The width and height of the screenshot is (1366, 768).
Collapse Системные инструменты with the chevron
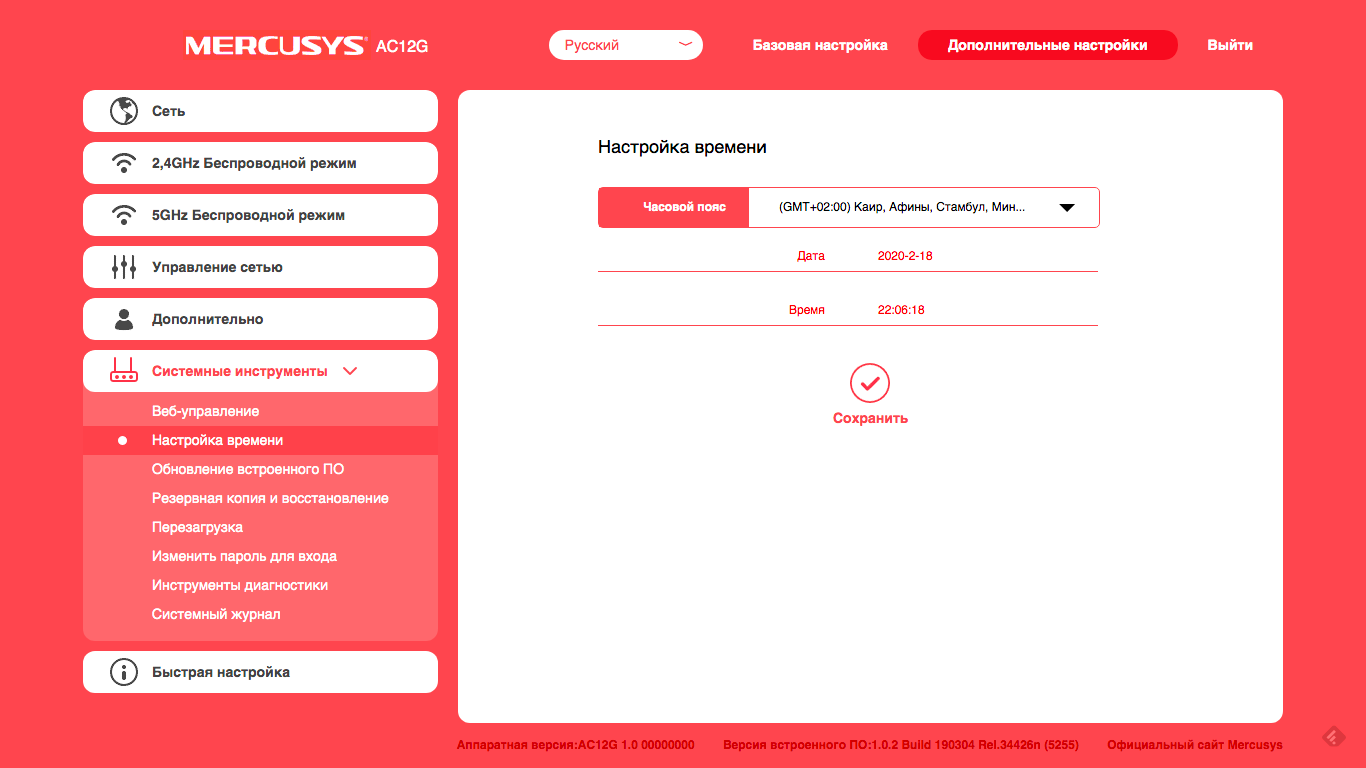(350, 371)
